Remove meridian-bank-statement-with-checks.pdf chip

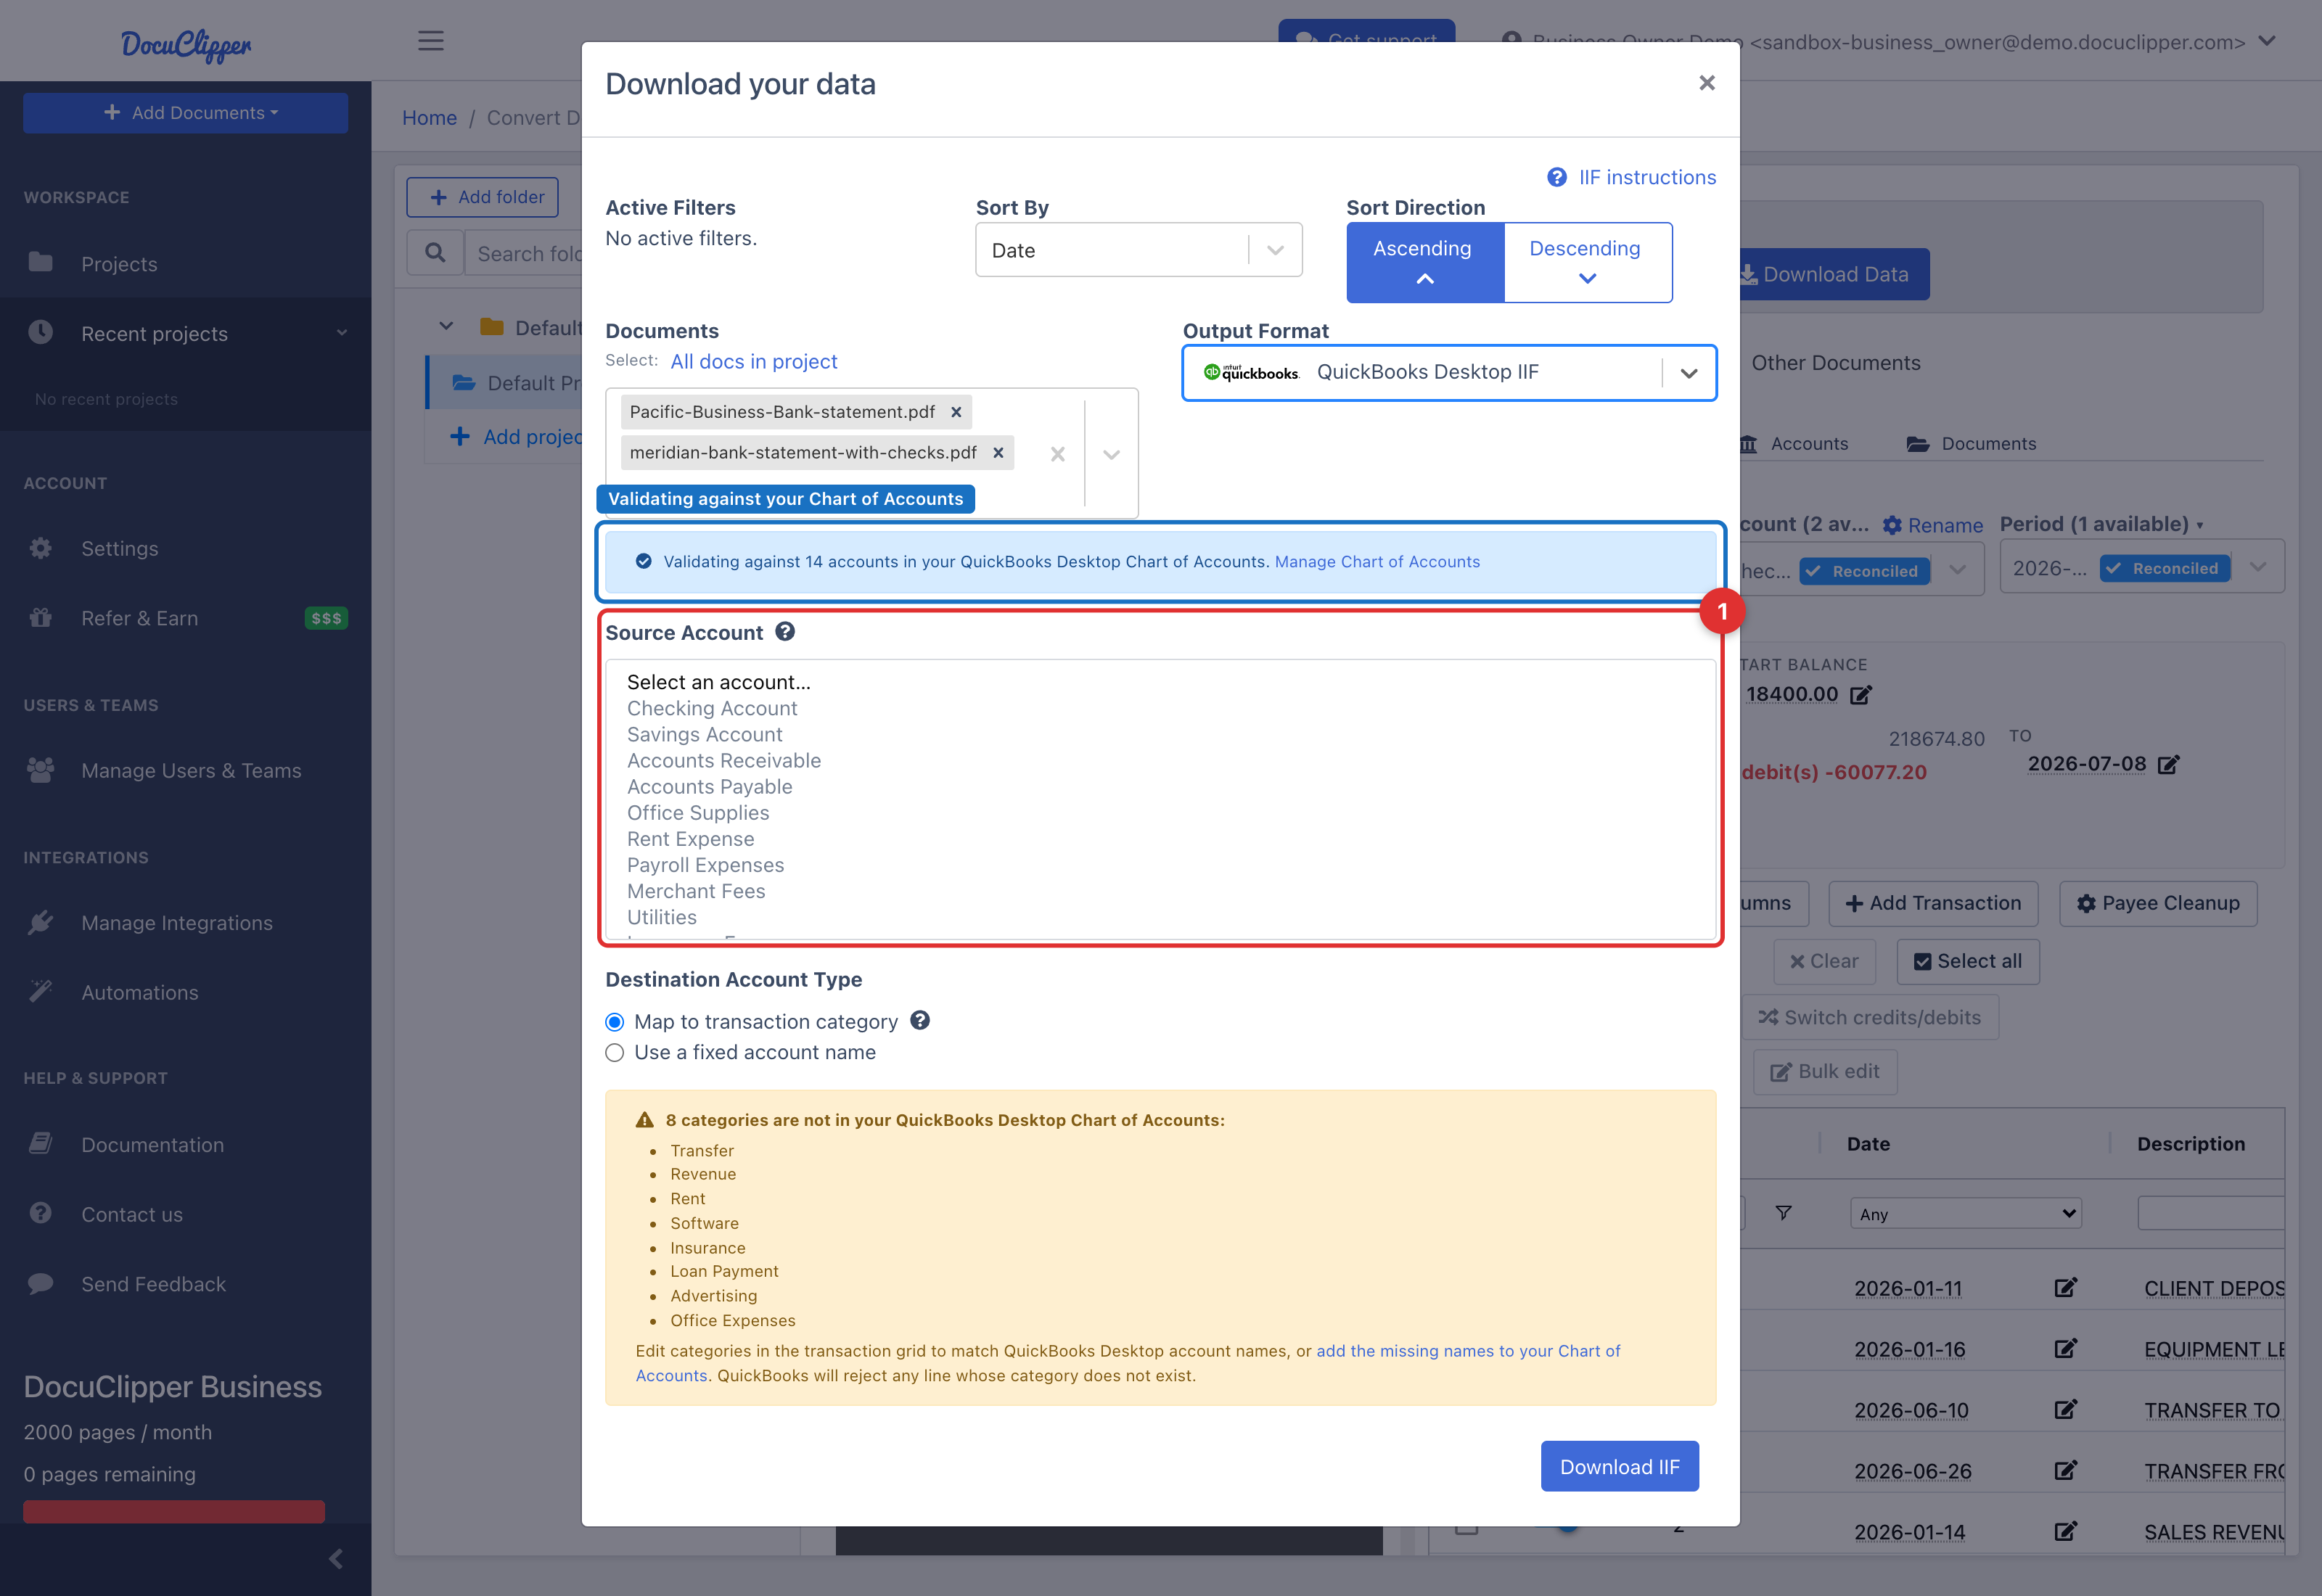coord(998,452)
